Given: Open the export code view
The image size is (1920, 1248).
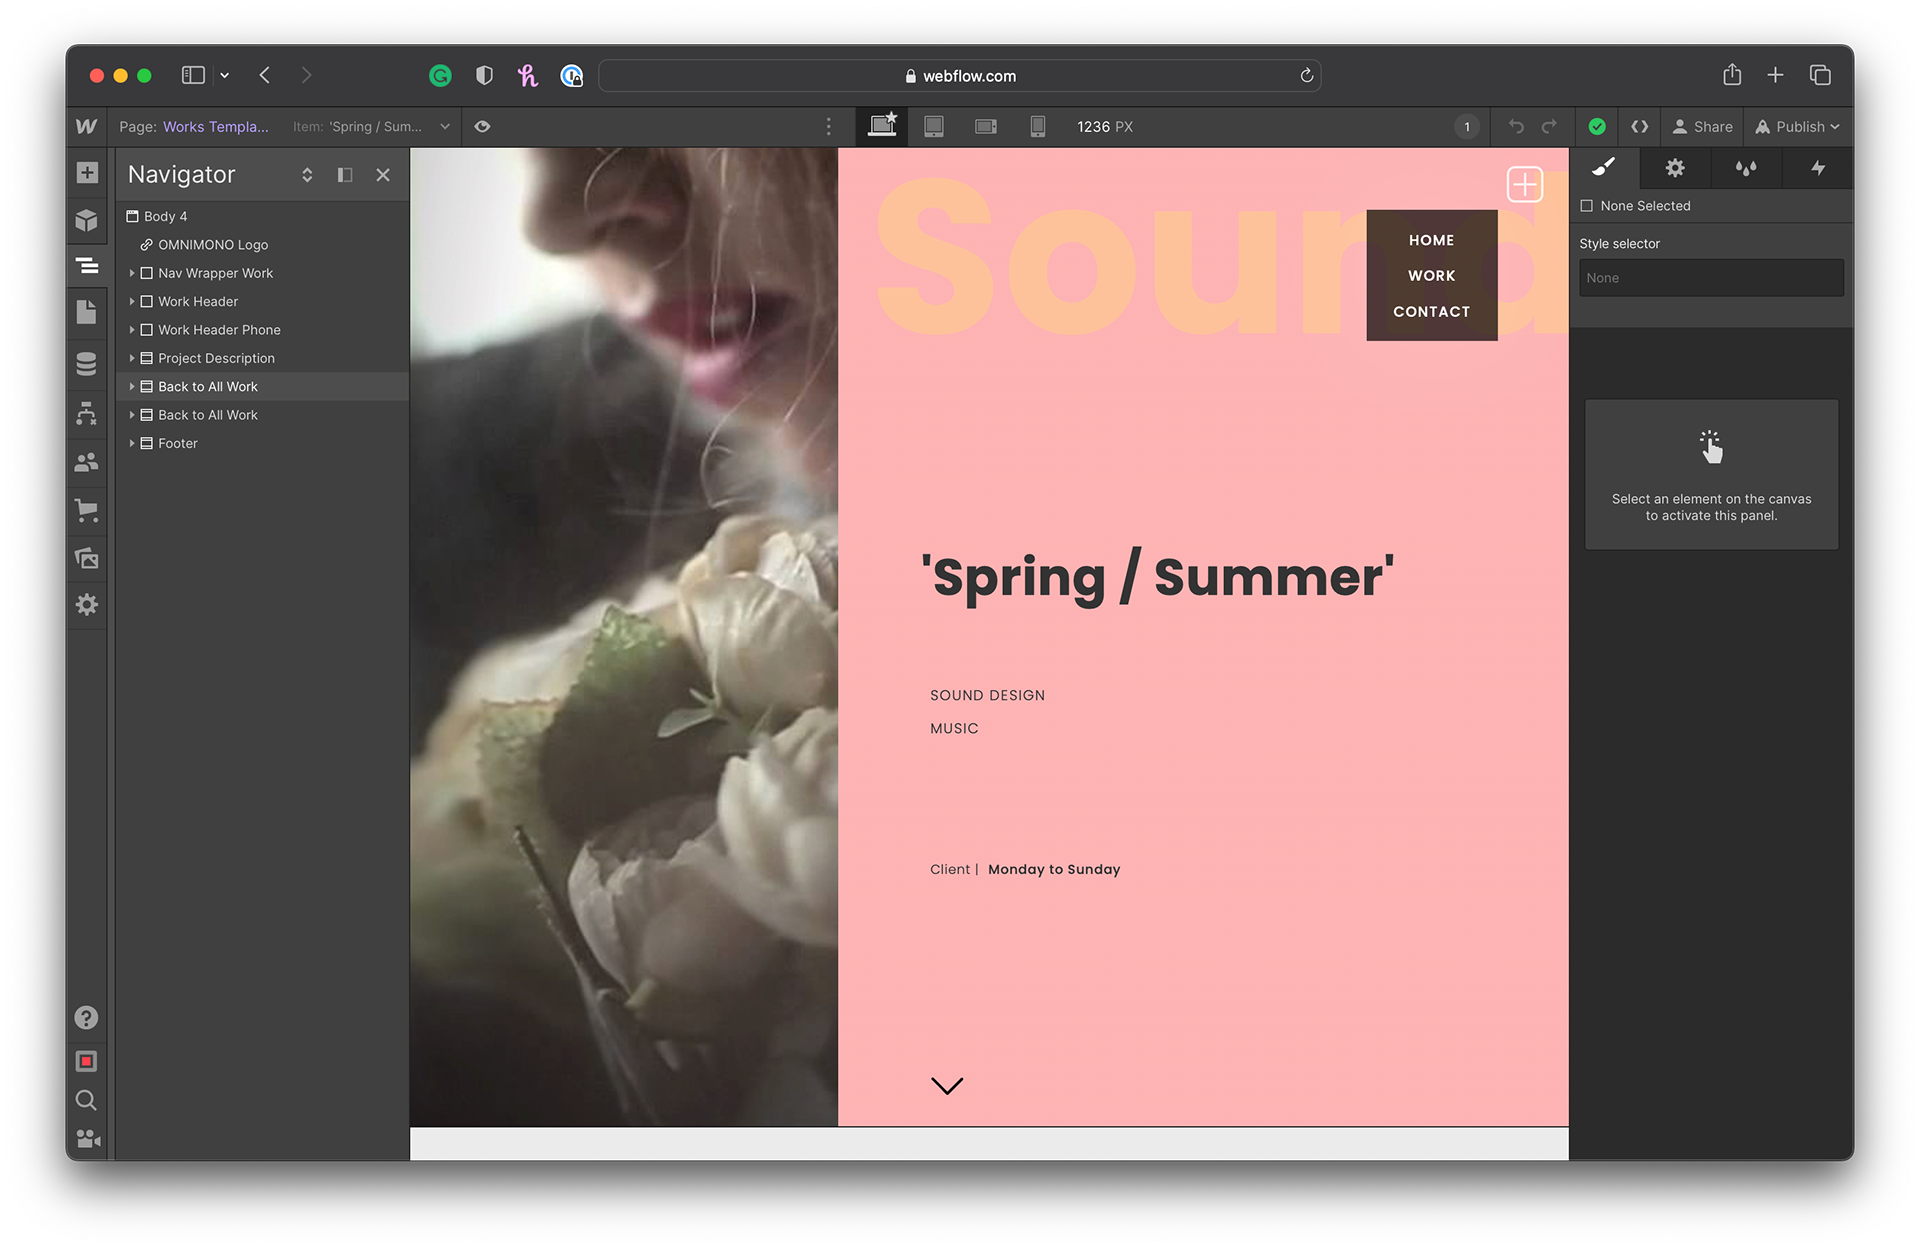Looking at the screenshot, I should pos(1639,127).
